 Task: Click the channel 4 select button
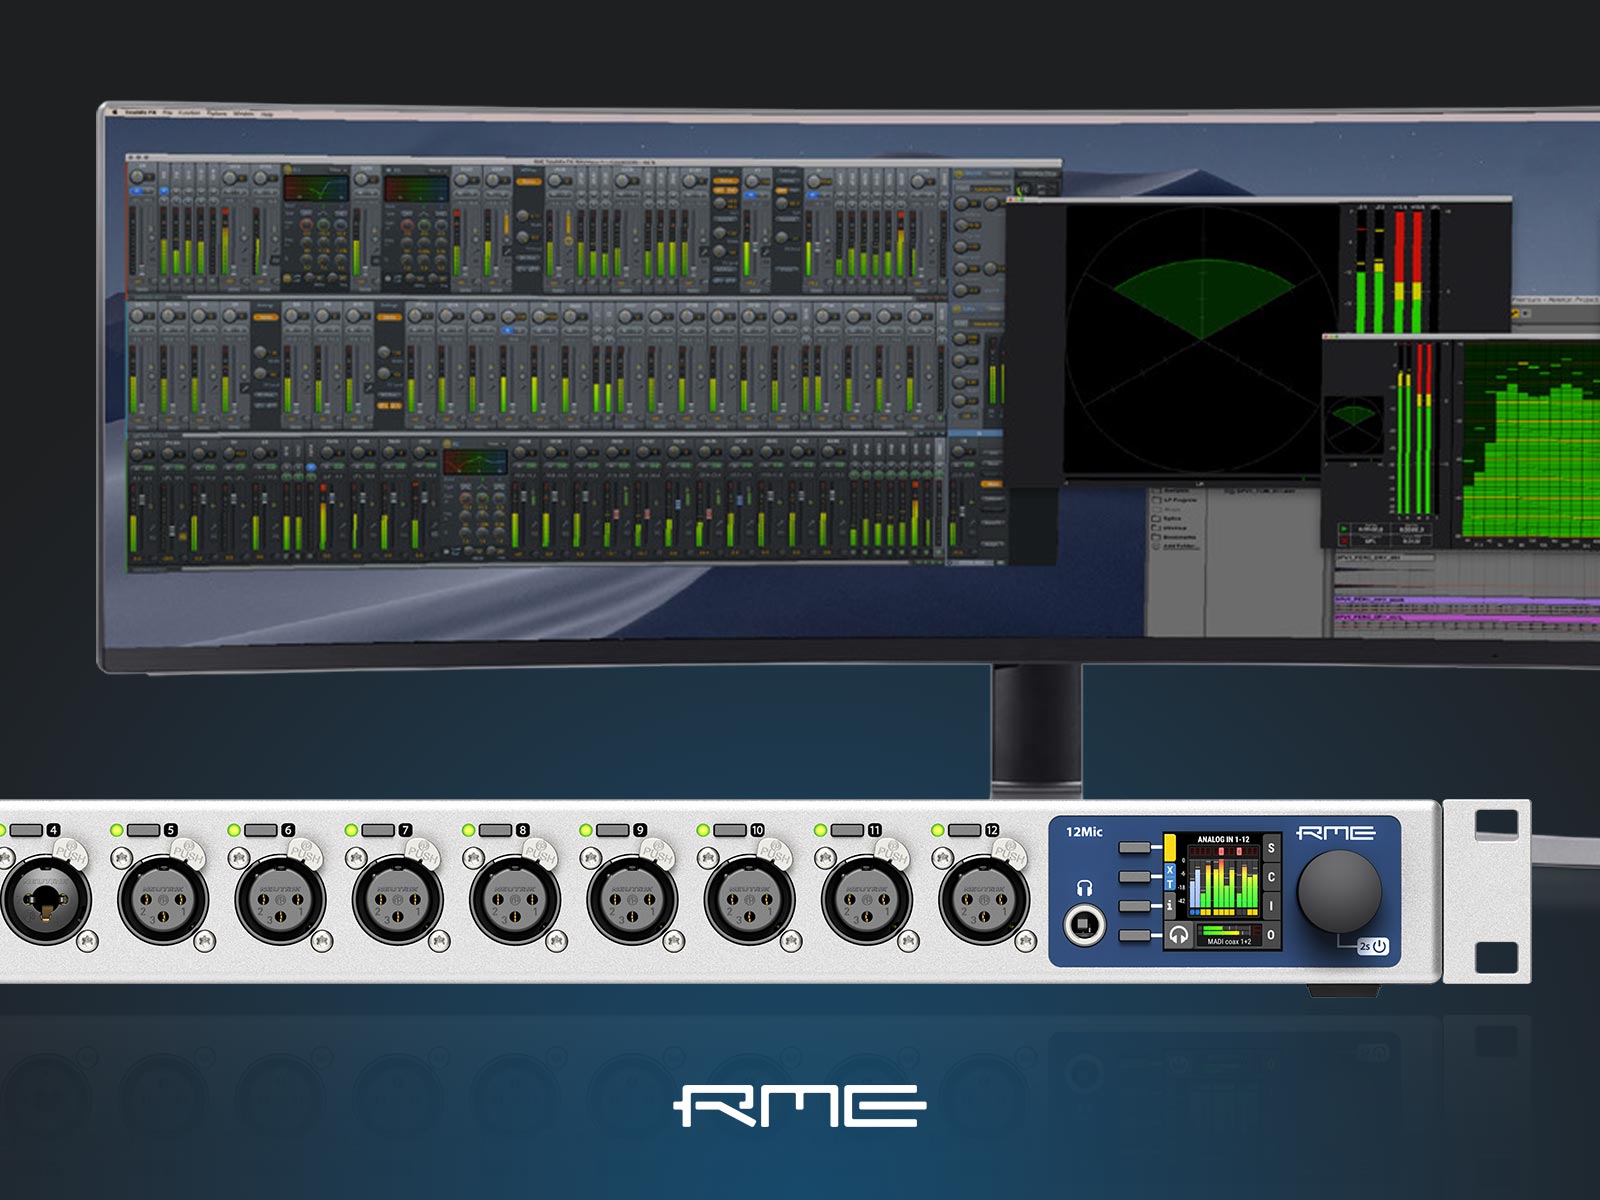pyautogui.click(x=26, y=830)
